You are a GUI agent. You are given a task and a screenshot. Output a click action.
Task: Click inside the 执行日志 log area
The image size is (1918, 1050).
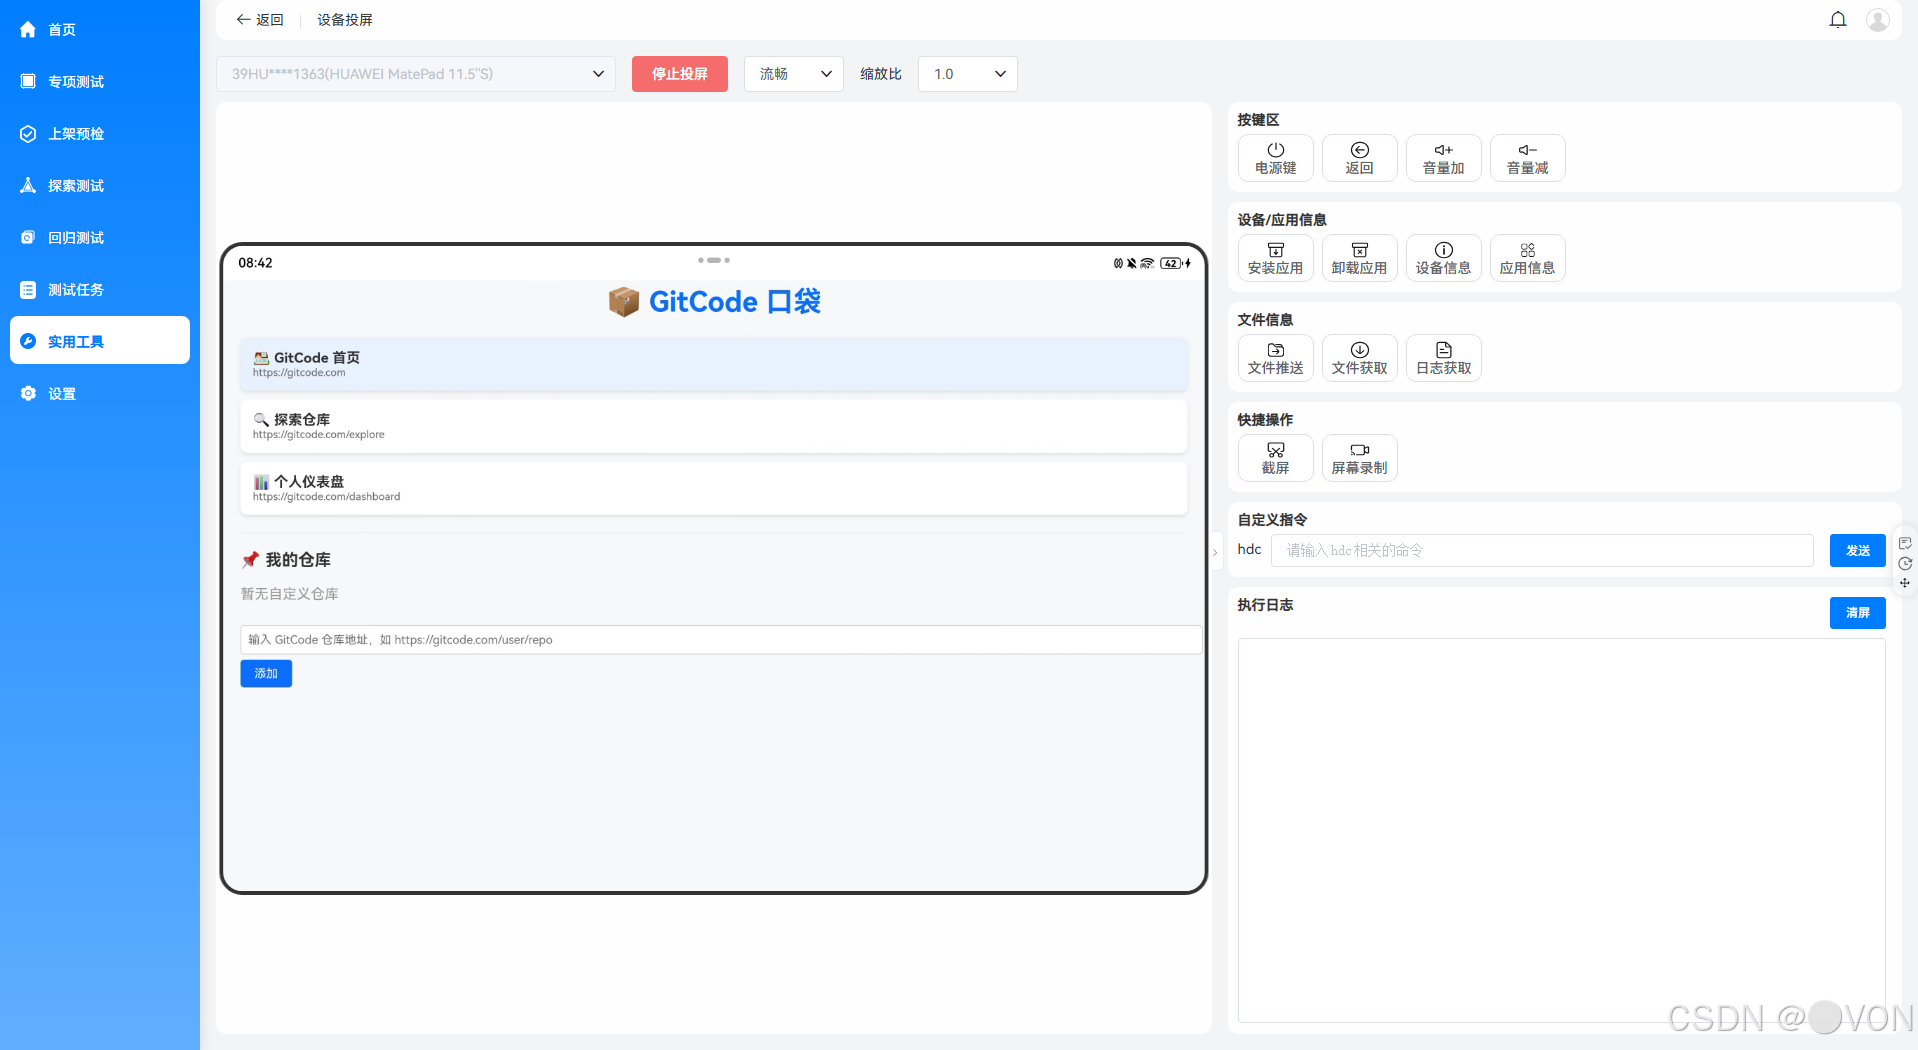[x=1562, y=830]
